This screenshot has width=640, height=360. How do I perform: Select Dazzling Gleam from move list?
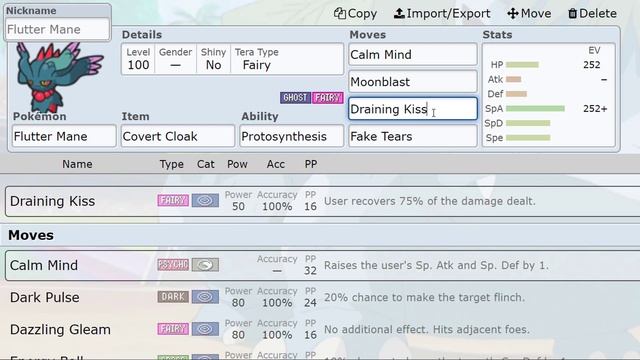point(322,330)
